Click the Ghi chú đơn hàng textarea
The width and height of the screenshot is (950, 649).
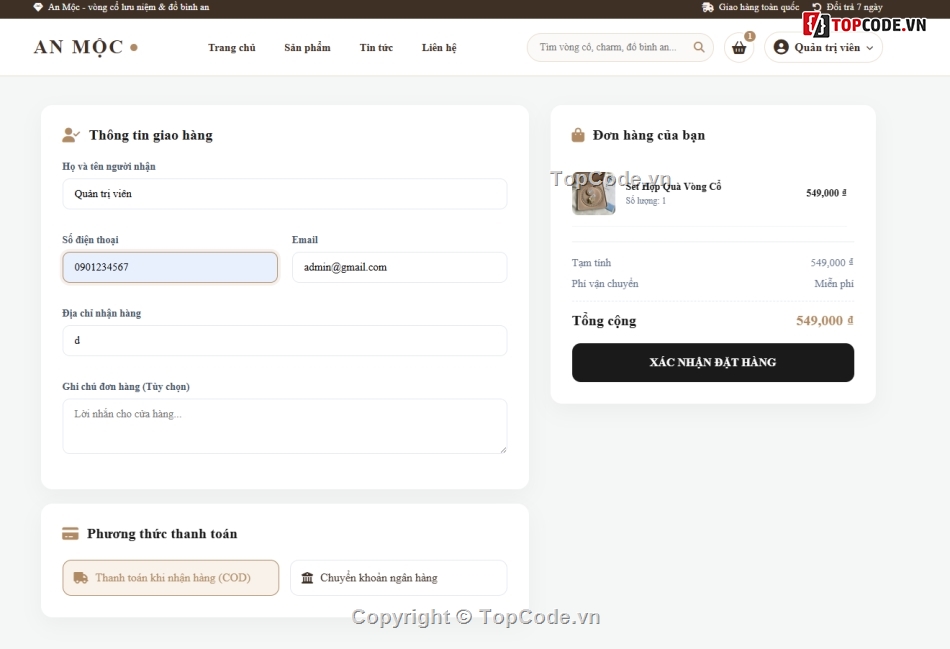click(285, 426)
